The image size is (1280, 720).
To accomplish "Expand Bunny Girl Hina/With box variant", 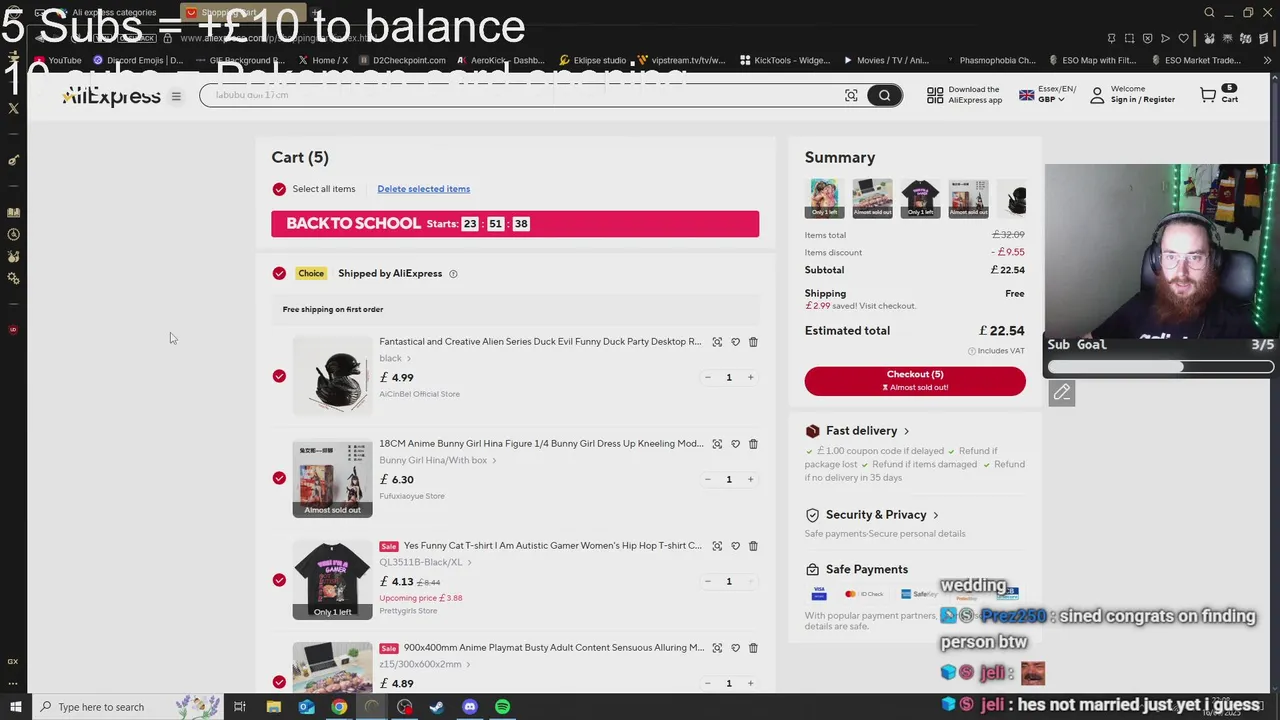I will click(x=438, y=460).
